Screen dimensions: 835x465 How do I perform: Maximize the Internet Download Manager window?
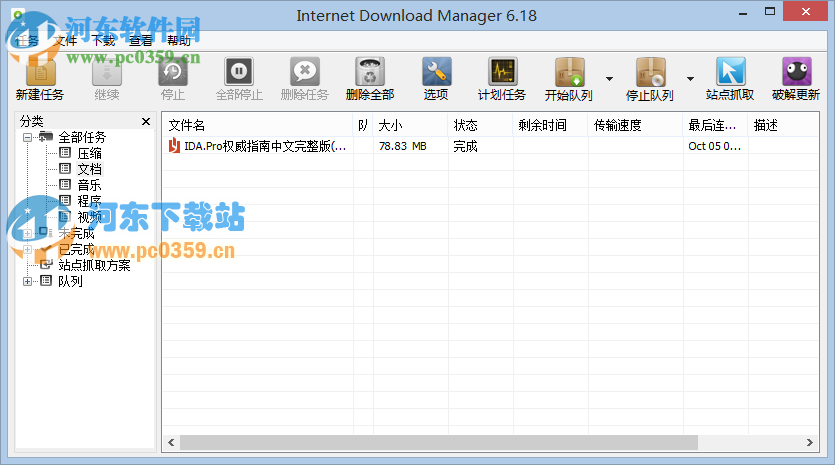tap(770, 11)
